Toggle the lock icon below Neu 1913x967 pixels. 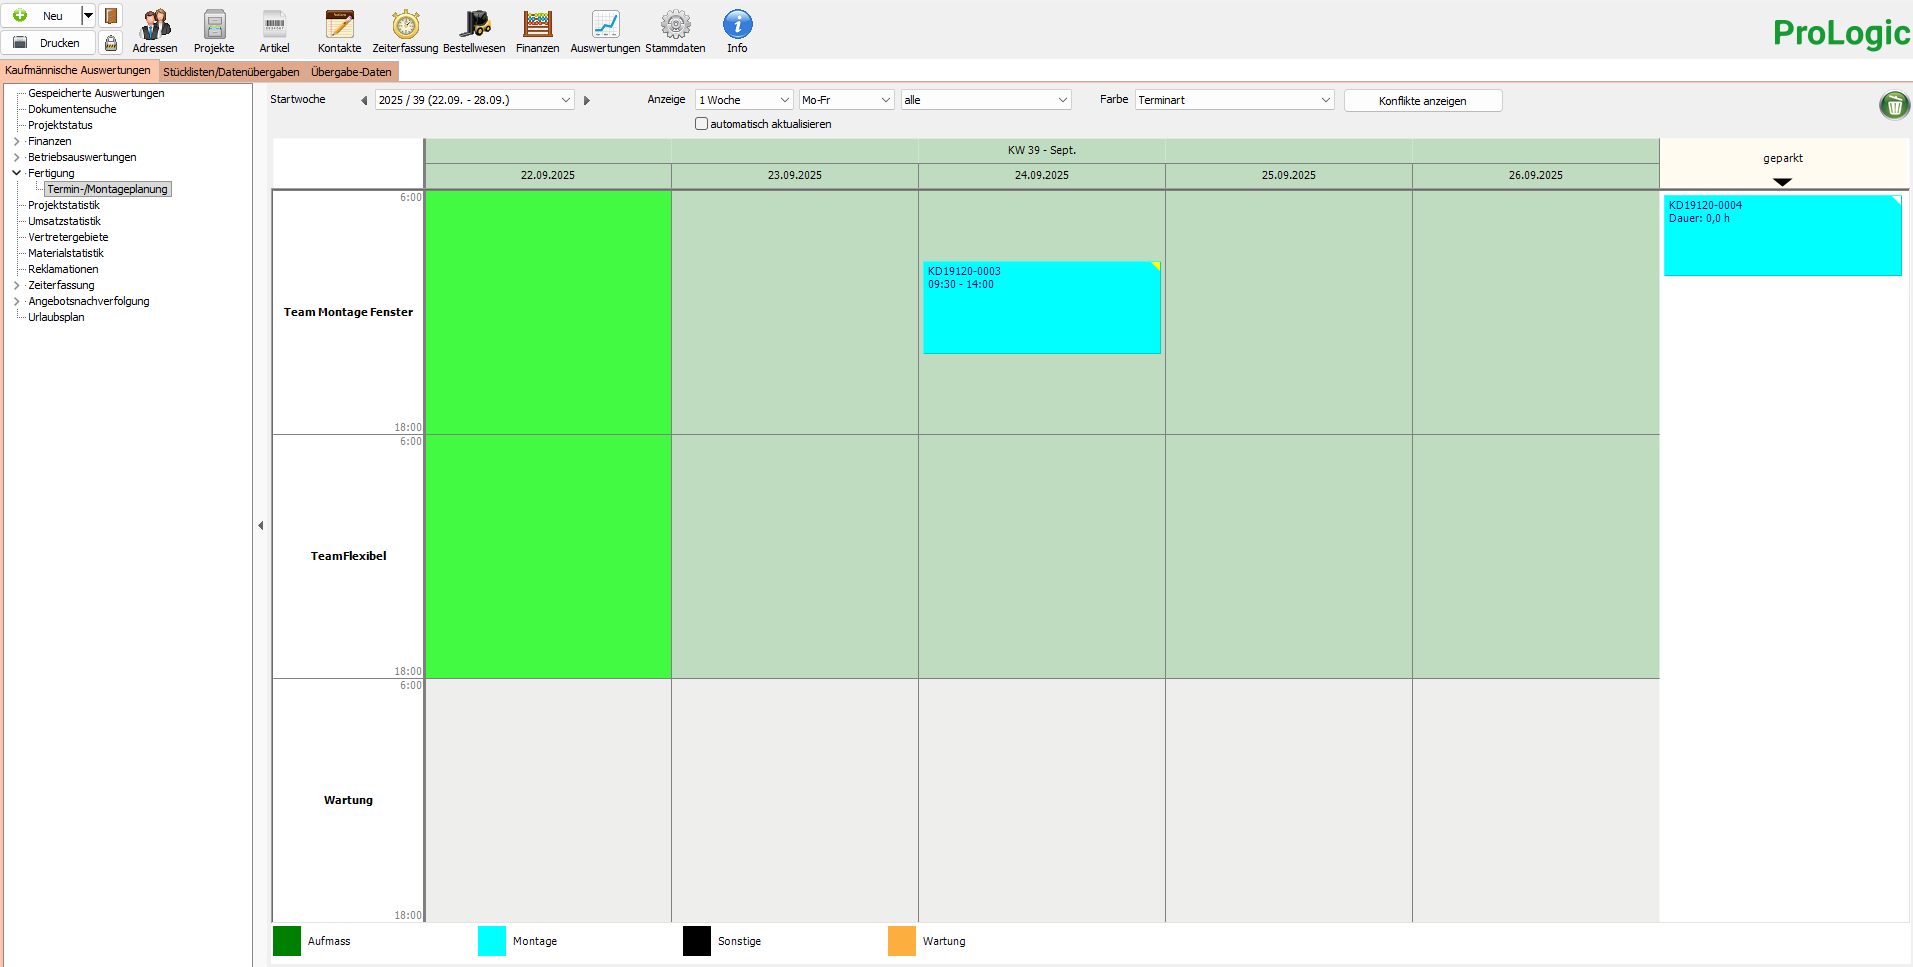[110, 43]
